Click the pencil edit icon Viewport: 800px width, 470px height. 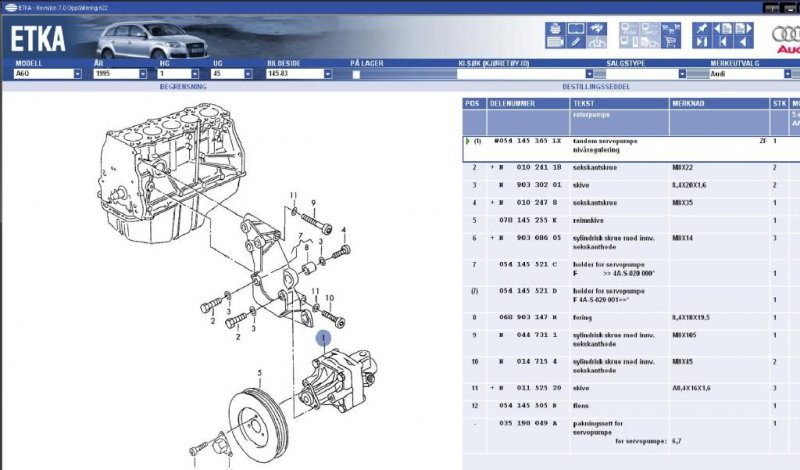point(575,42)
